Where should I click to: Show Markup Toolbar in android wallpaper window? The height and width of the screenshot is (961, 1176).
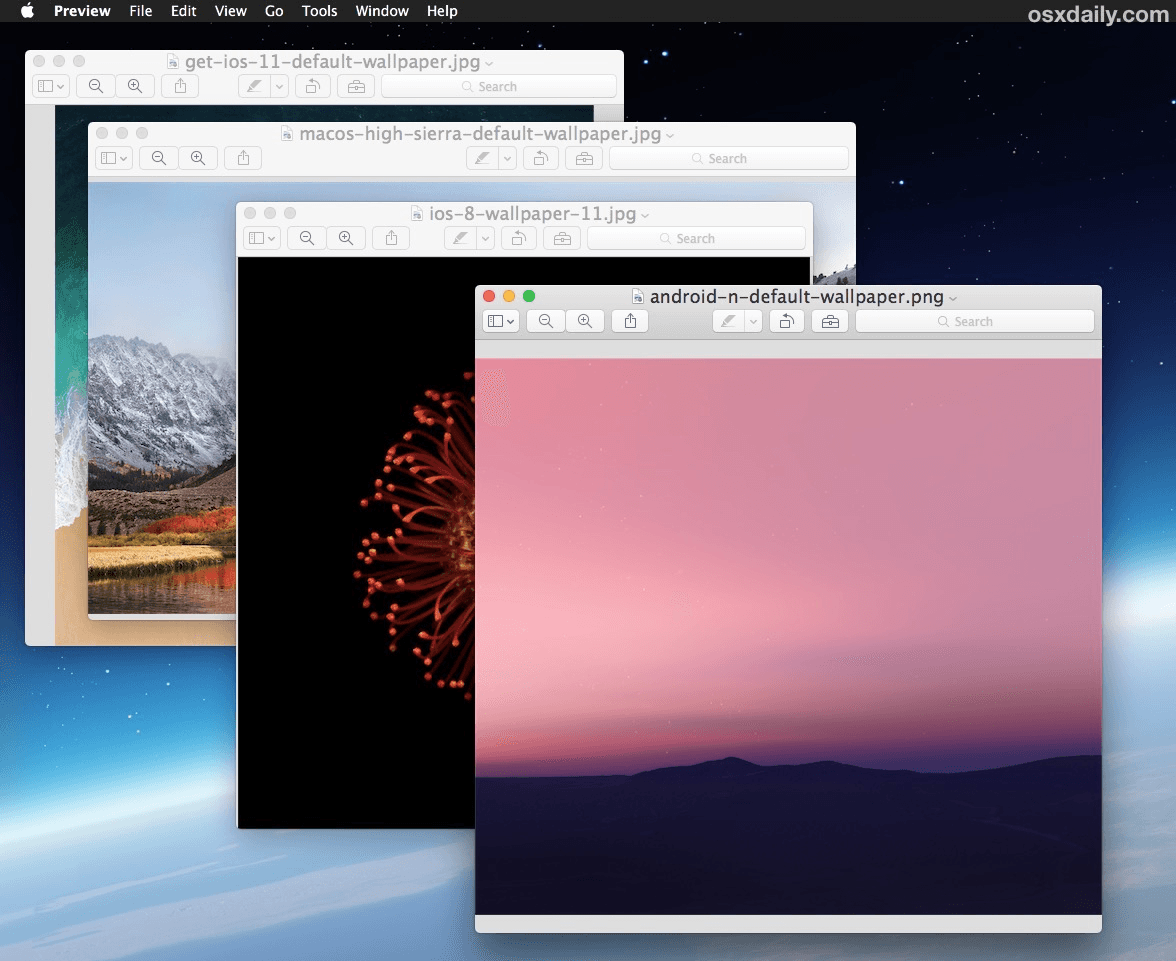(830, 321)
